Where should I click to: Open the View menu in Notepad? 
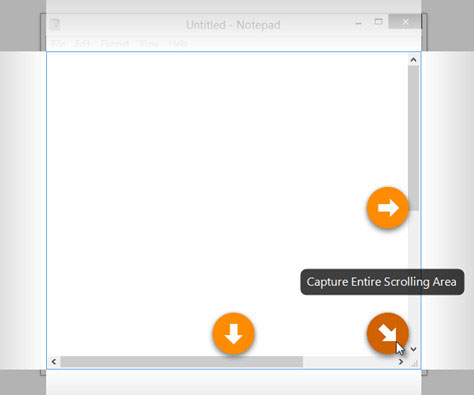click(x=149, y=44)
